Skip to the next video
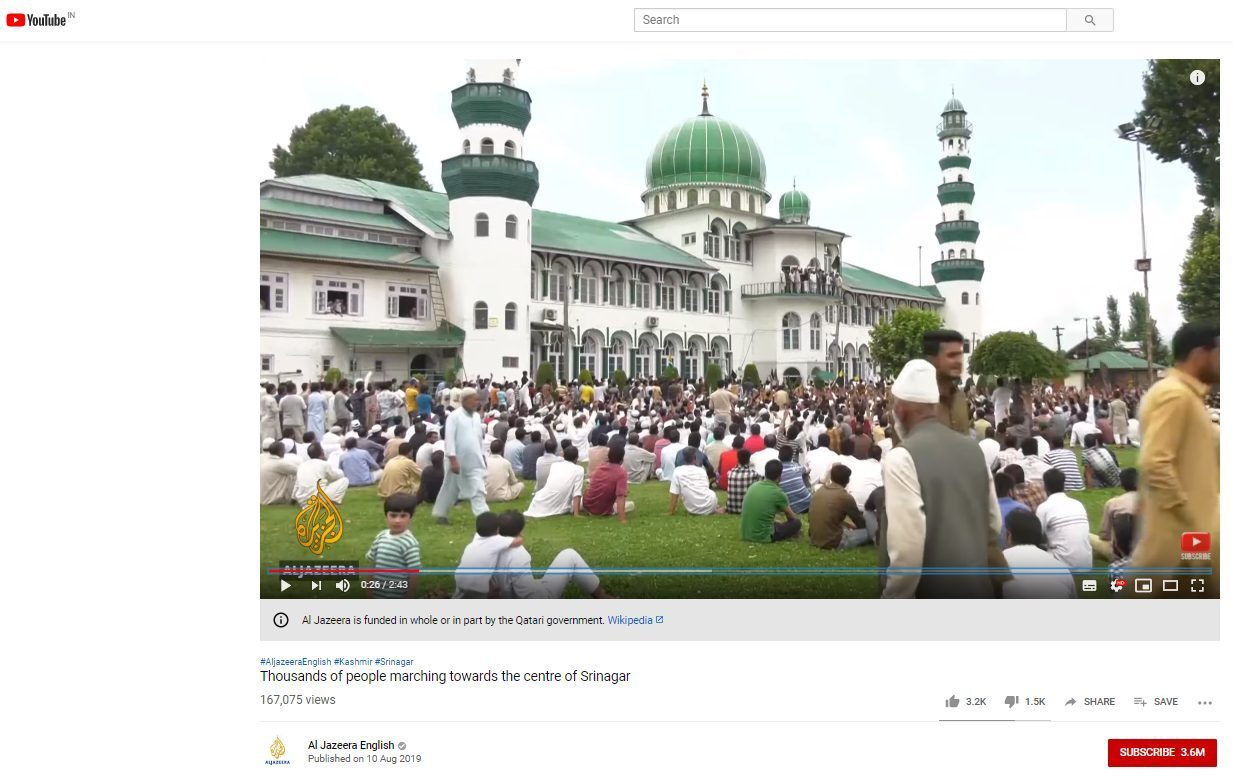Viewport: 1233px width, 776px height. (316, 586)
